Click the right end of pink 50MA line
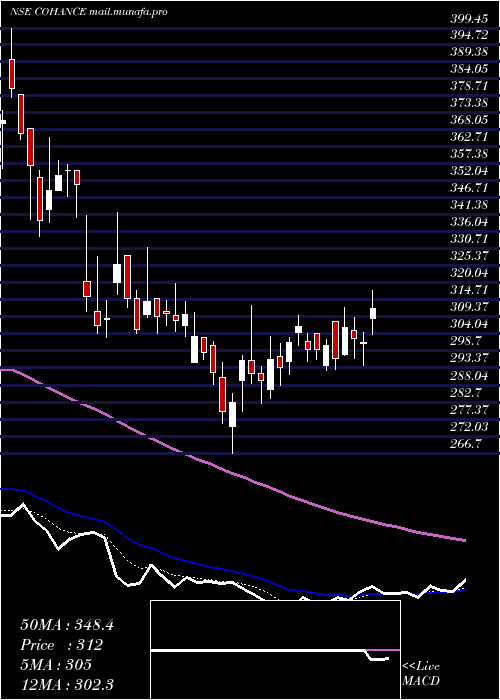Image resolution: width=500 pixels, height=700 pixels. [x=464, y=540]
